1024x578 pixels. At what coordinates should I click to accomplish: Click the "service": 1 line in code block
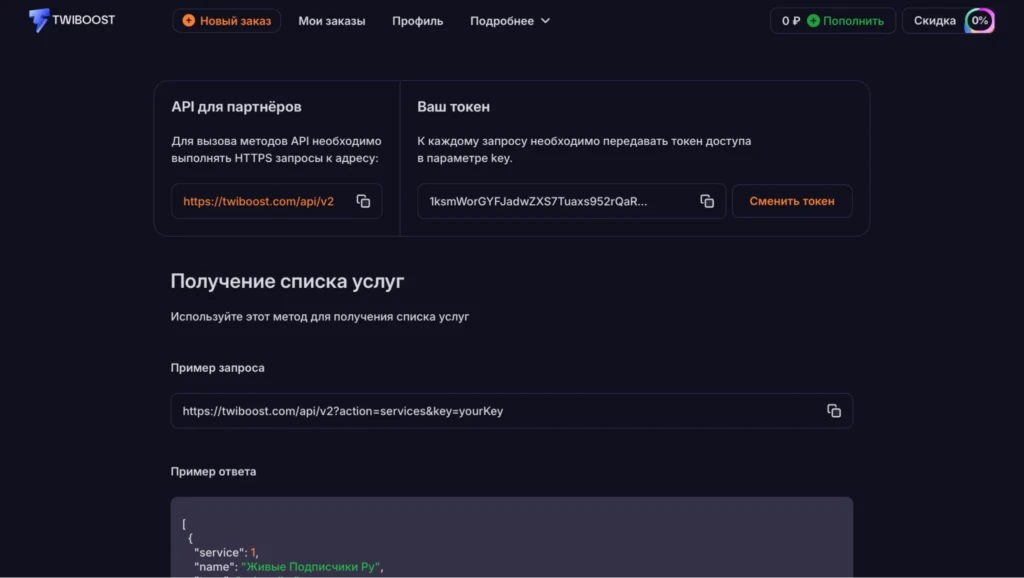(x=226, y=552)
